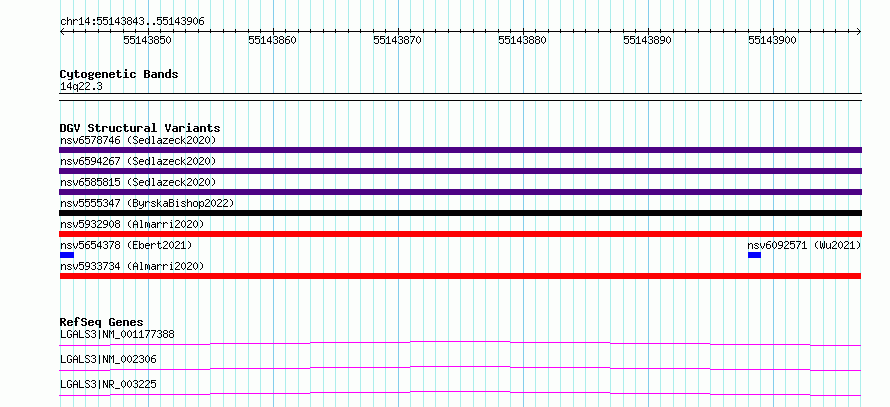
Task: Open gene LGALS3|NR_003225 label
Action: [108, 384]
